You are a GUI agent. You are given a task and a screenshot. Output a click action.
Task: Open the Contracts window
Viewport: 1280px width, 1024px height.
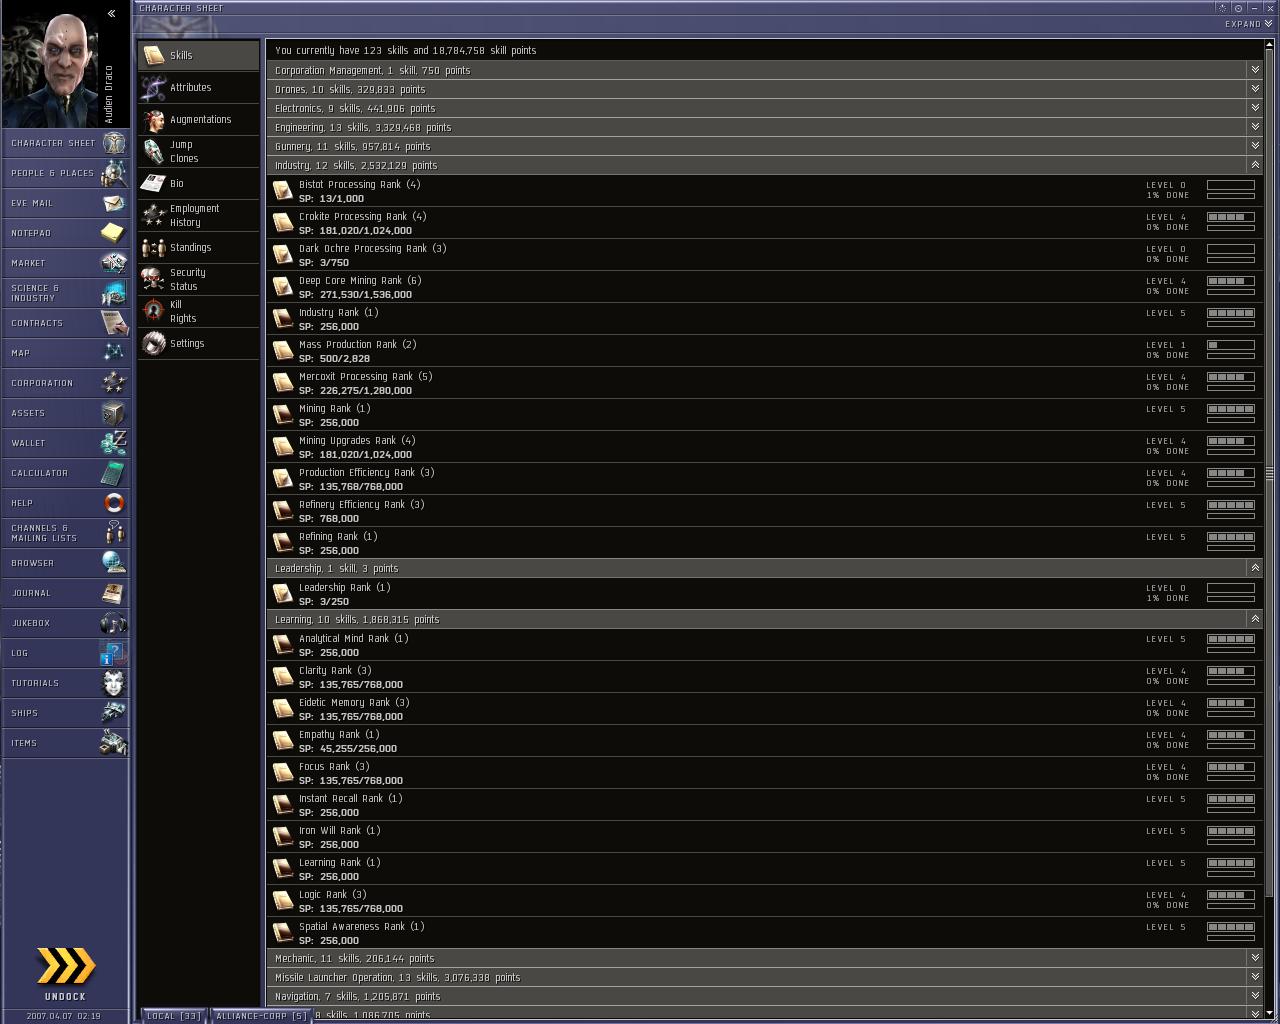(x=65, y=323)
